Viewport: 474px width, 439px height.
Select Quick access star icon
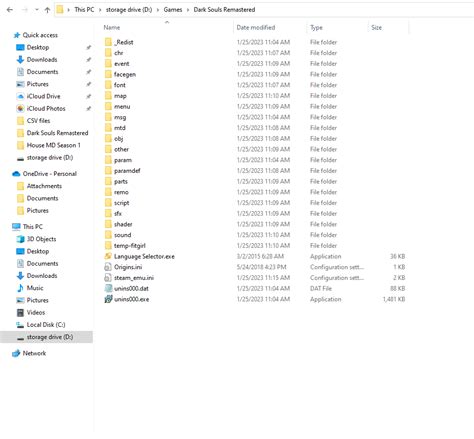click(17, 35)
